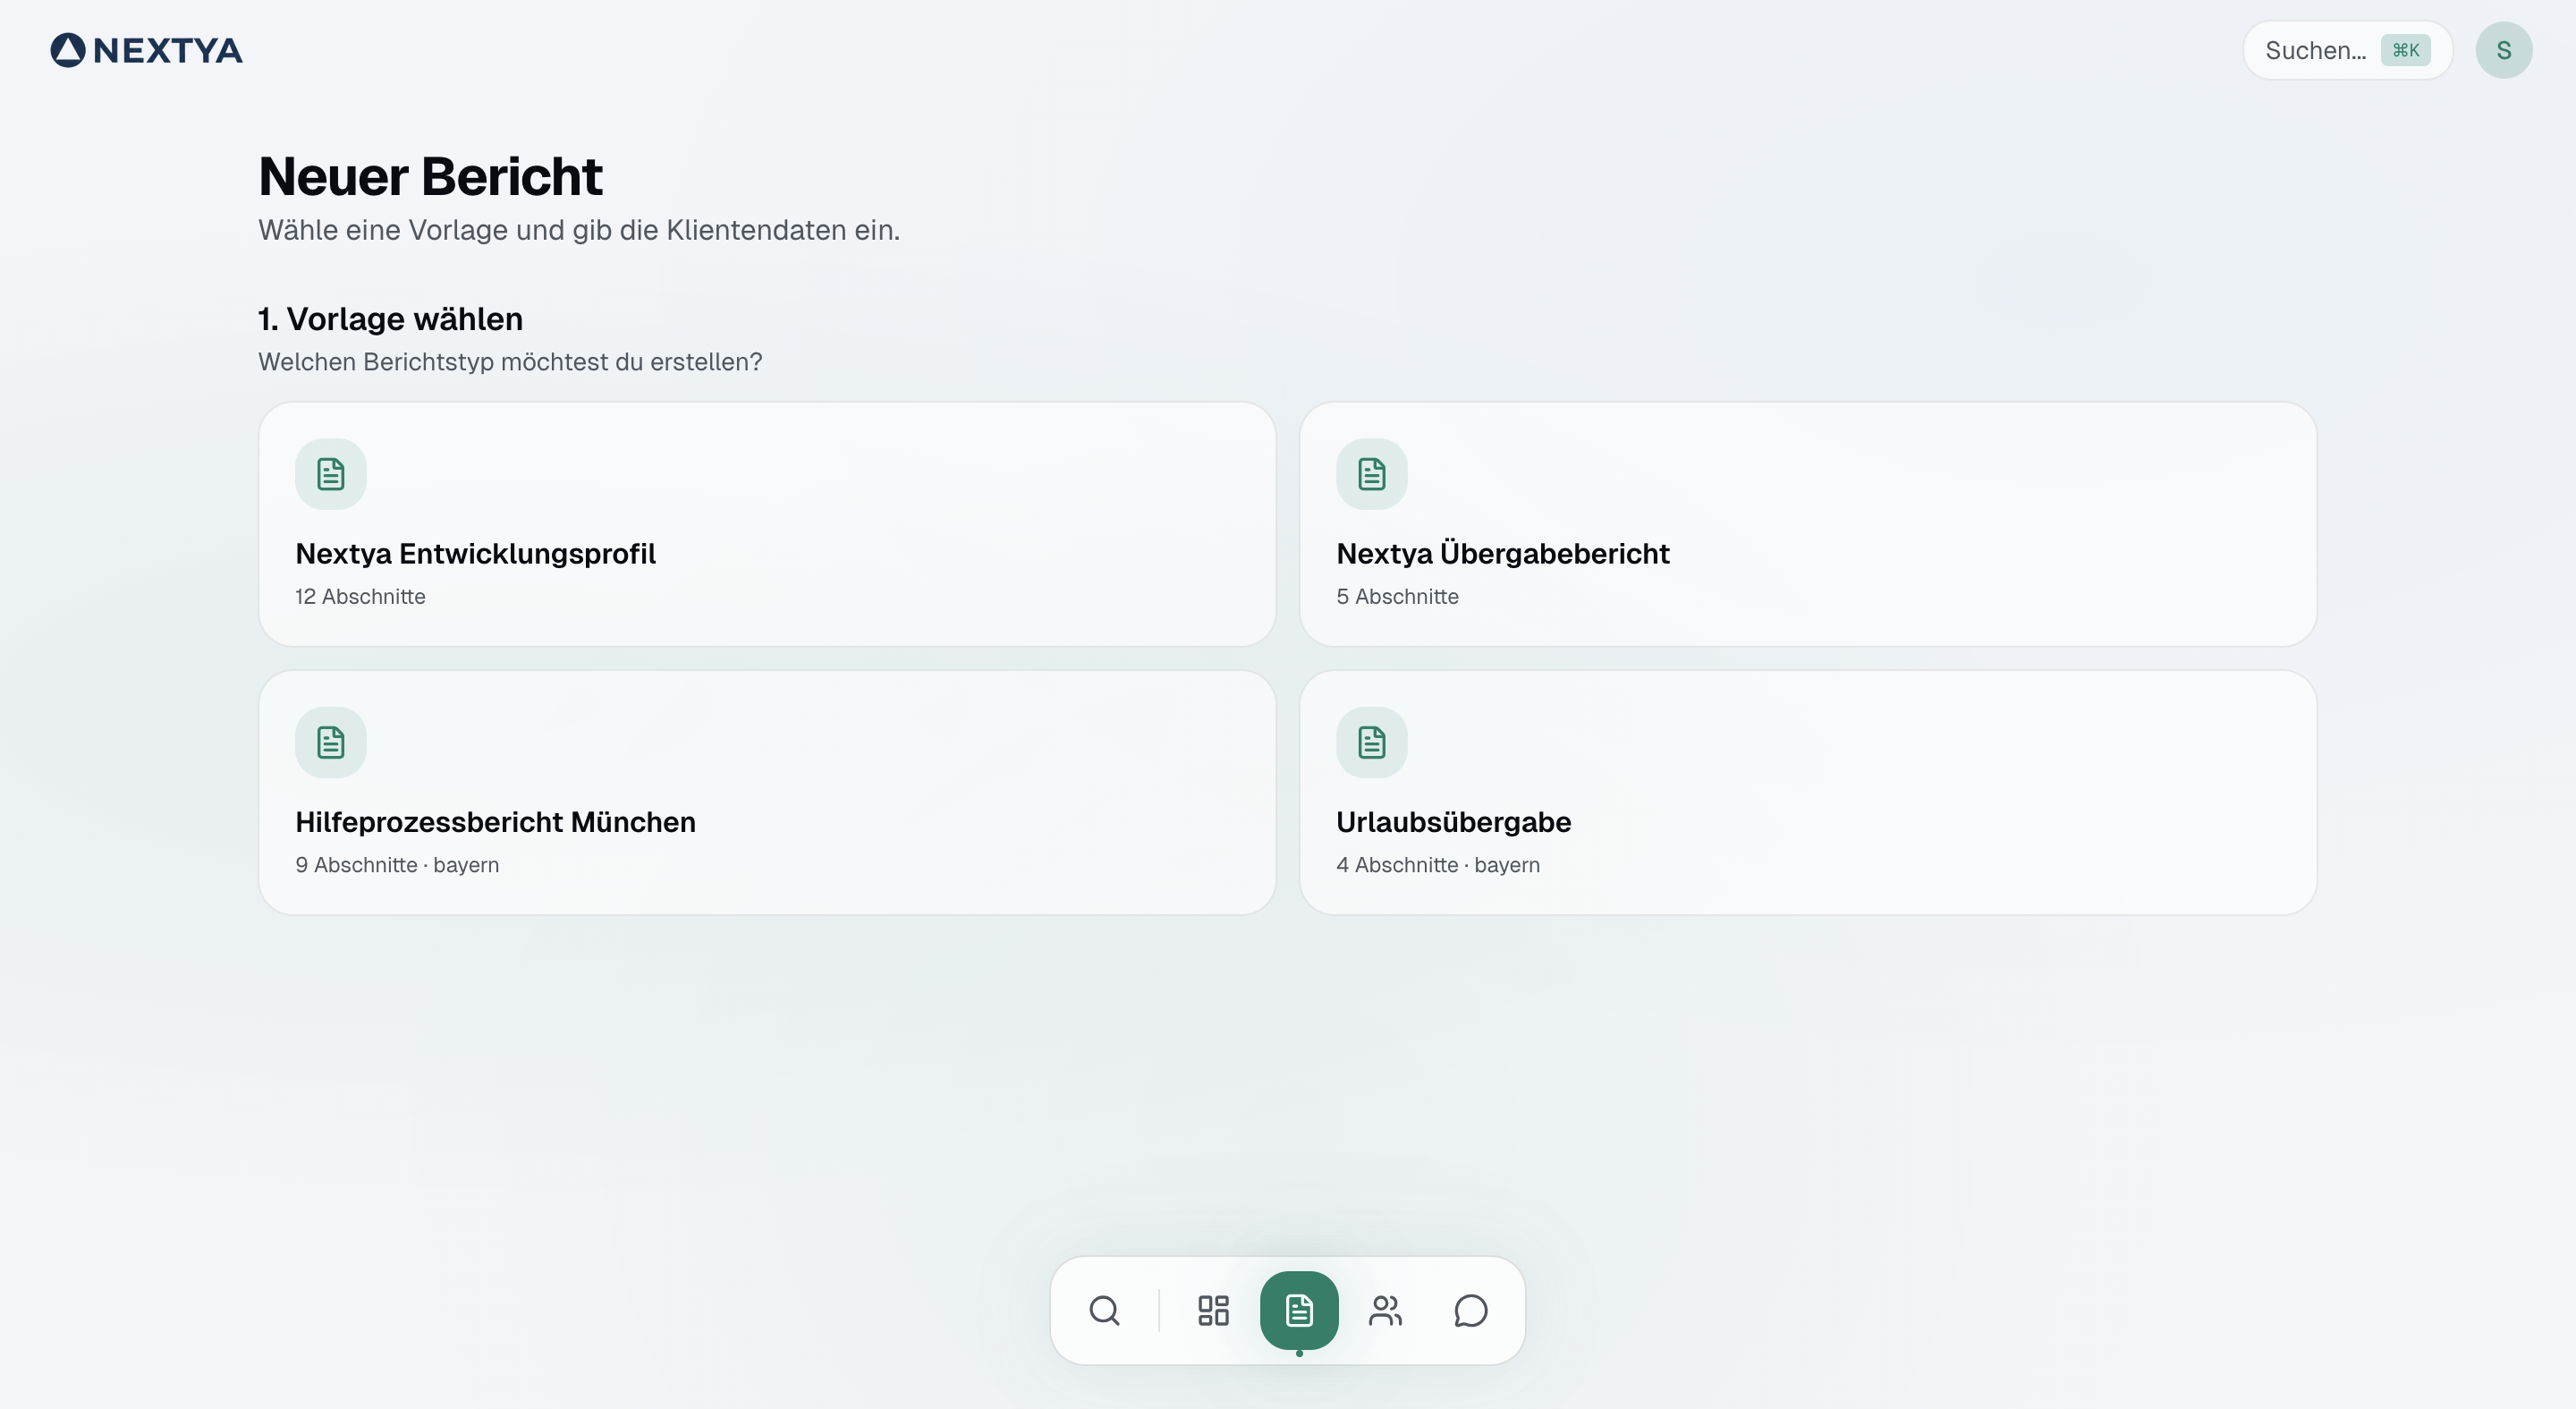Click the Suchen search field

click(x=2314, y=50)
